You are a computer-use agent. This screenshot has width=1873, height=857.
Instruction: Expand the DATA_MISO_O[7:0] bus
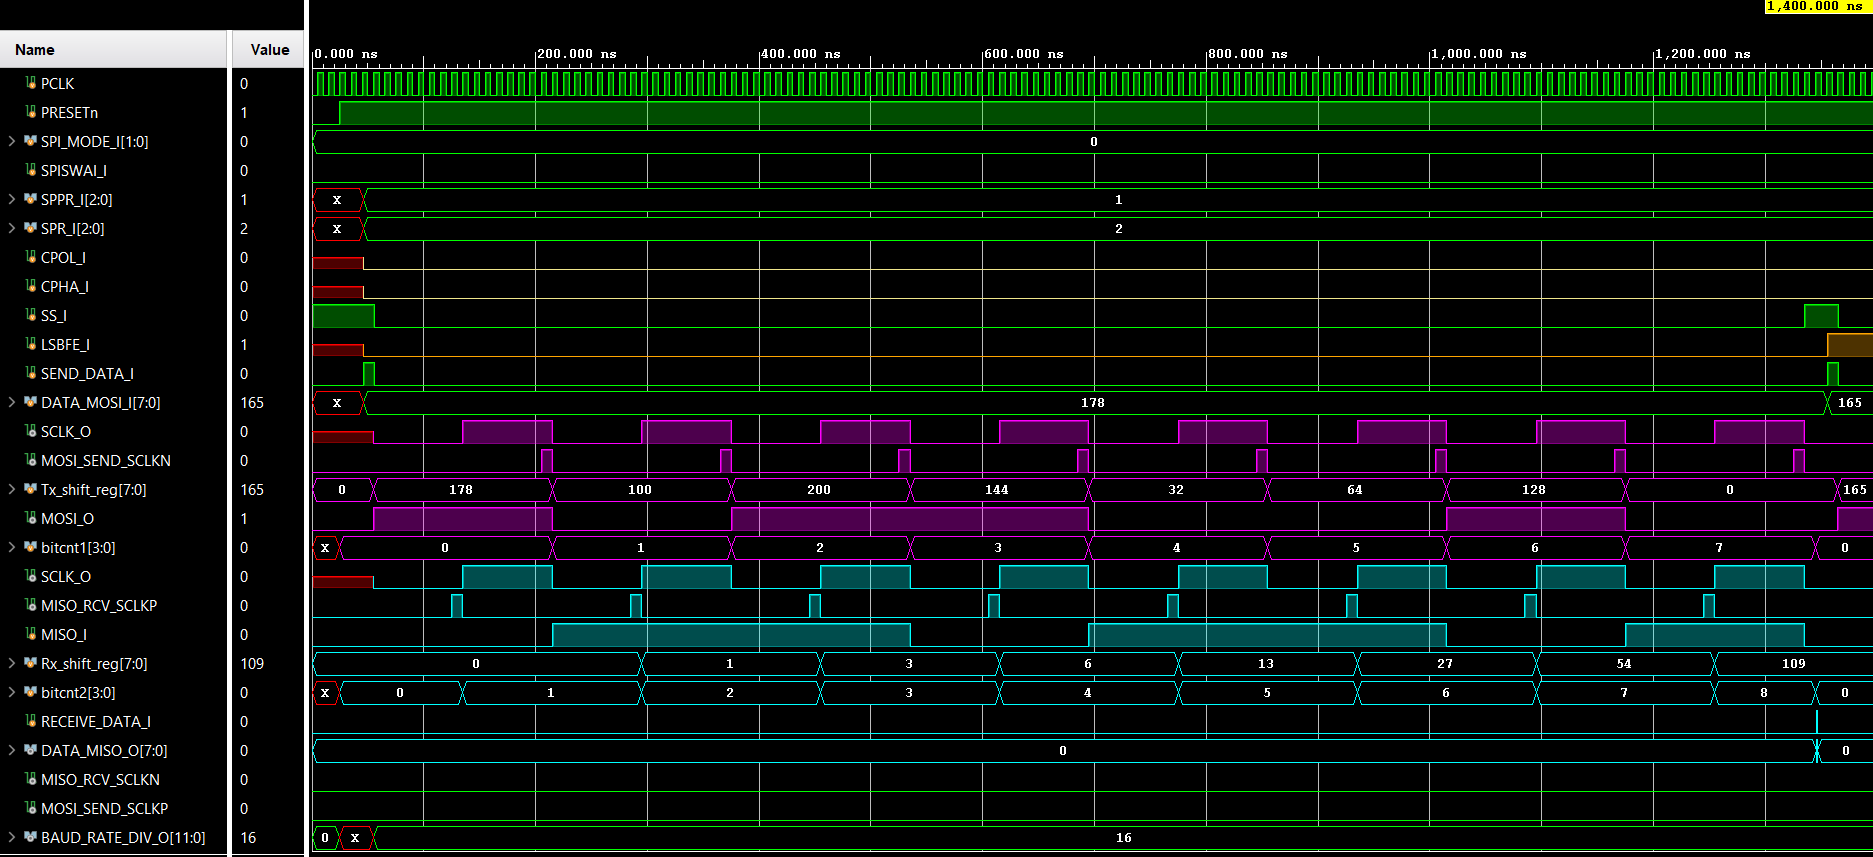click(x=12, y=751)
